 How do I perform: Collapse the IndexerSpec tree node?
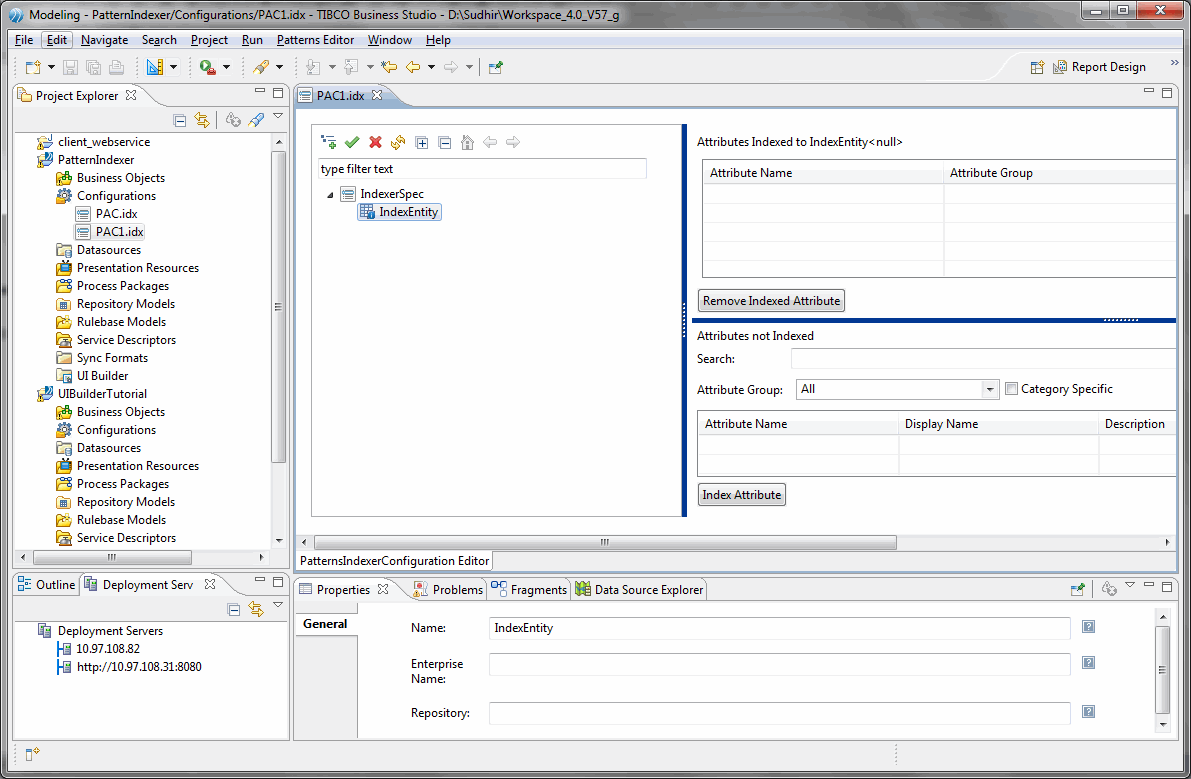pyautogui.click(x=330, y=195)
